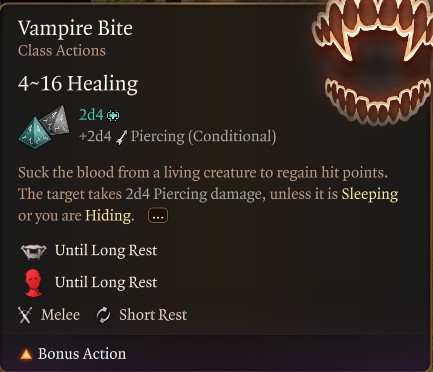This screenshot has width=433, height=372.
Task: Open the Sleeping condition link
Action: tap(370, 195)
